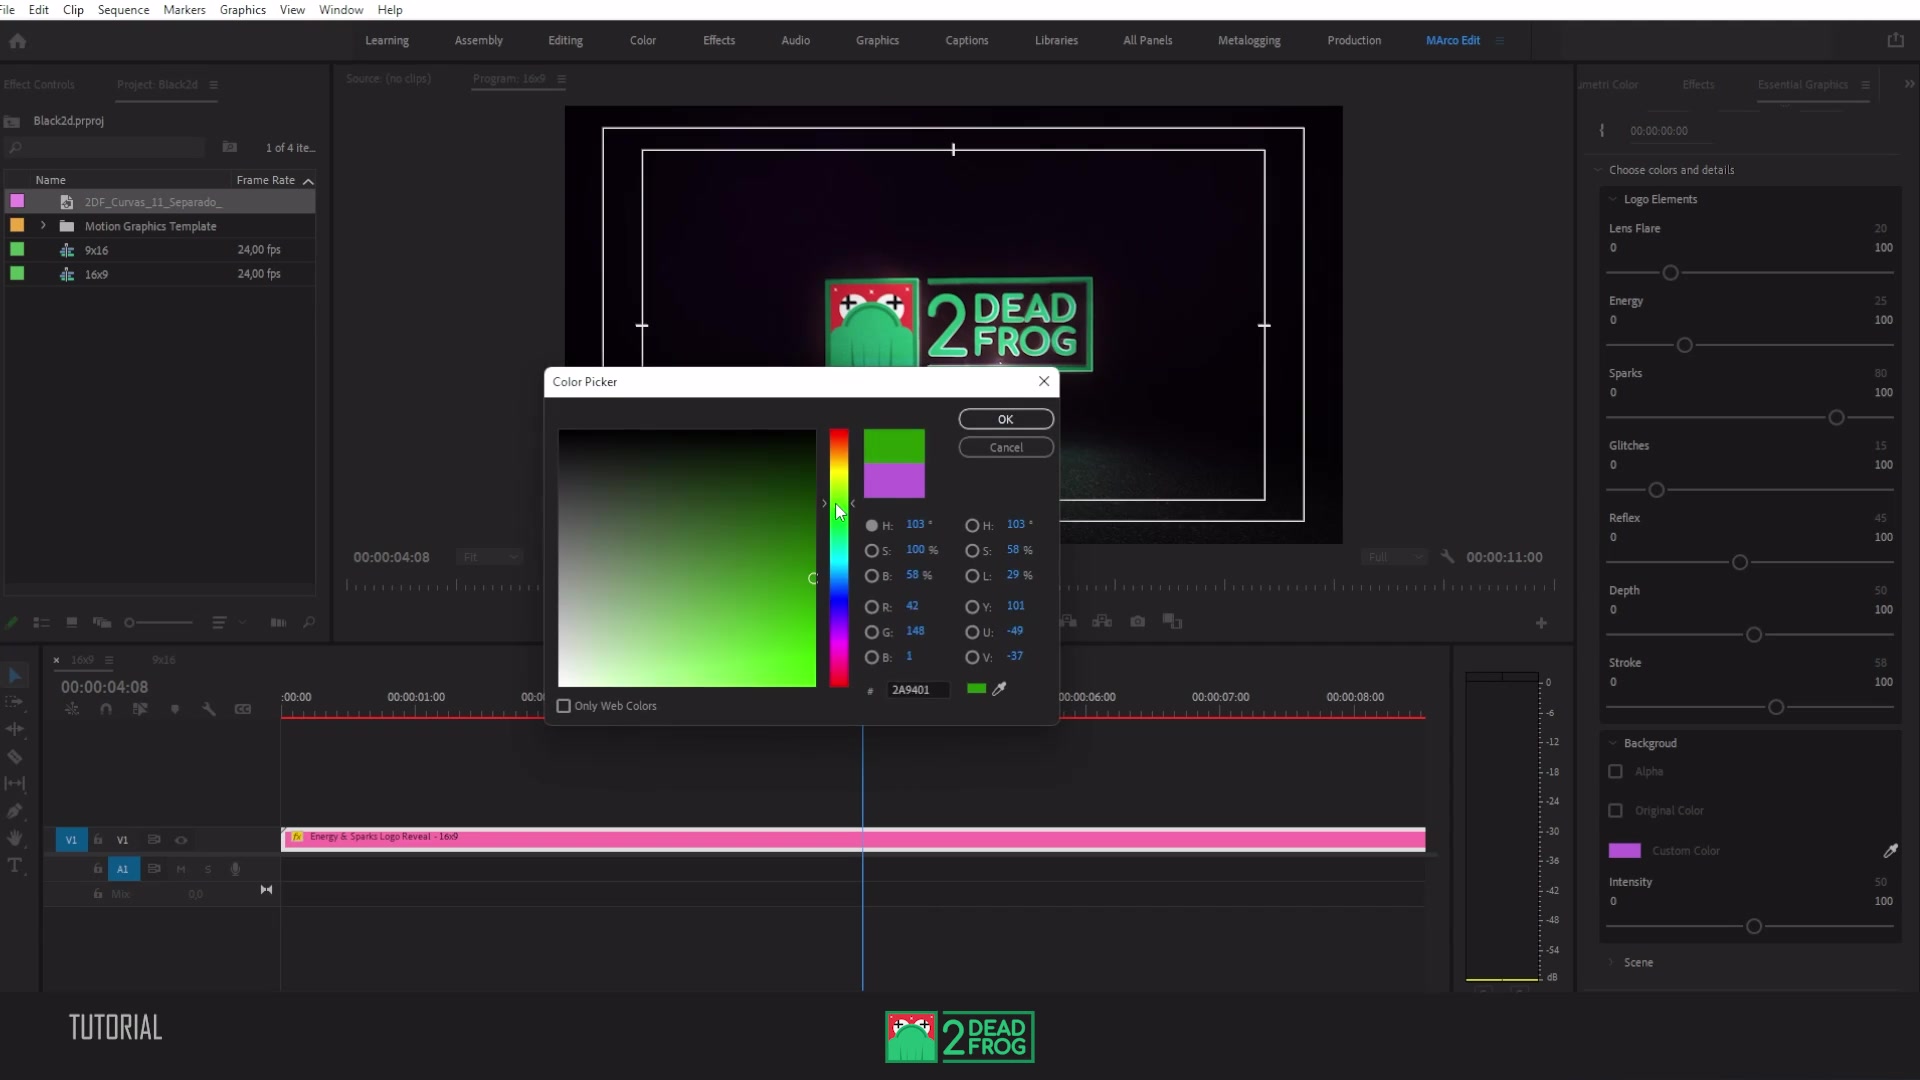Toggle V1 track output eye icon
The height and width of the screenshot is (1080, 1920).
(x=181, y=840)
